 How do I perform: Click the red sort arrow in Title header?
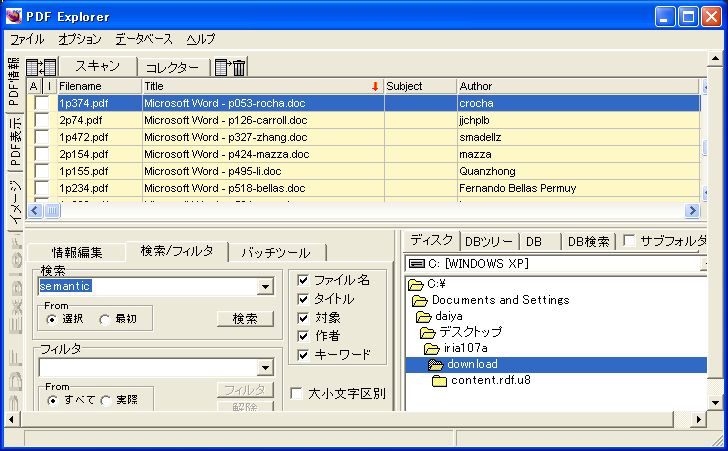coord(375,86)
